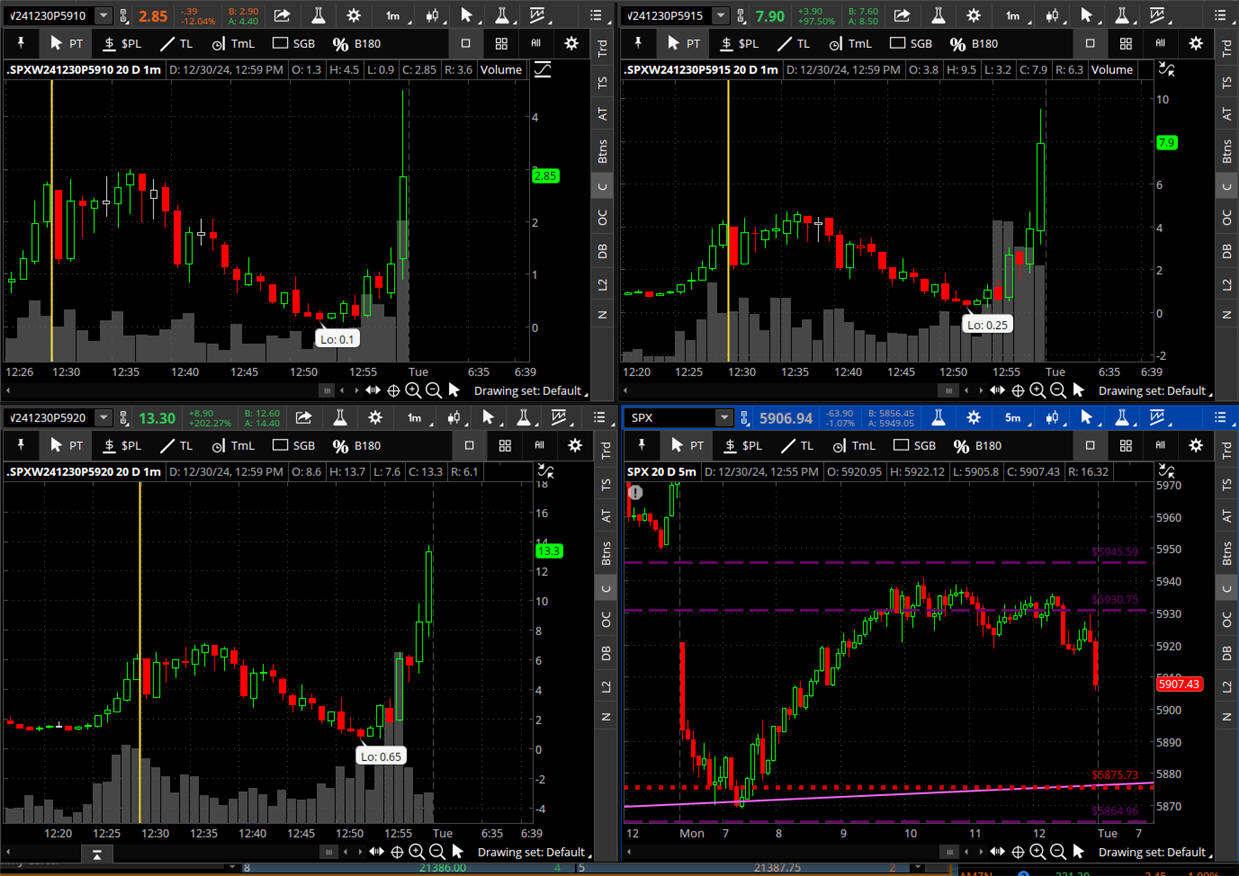Click the P5920 symbol input field

(52, 417)
